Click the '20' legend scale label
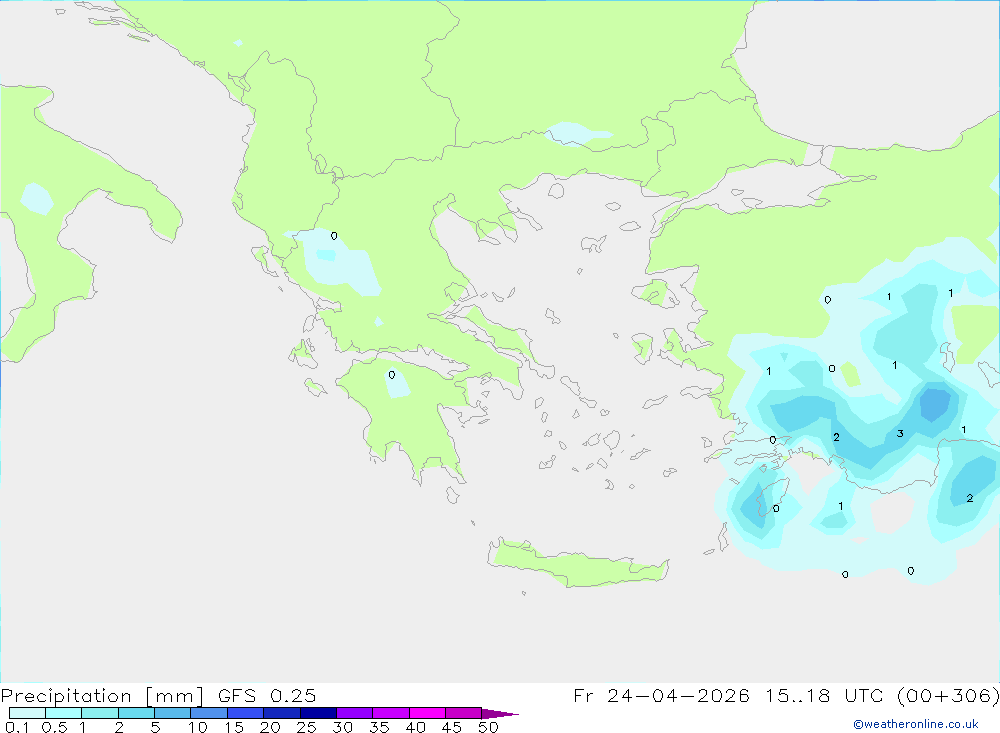Screen dimensions: 1000x733 click(x=270, y=727)
